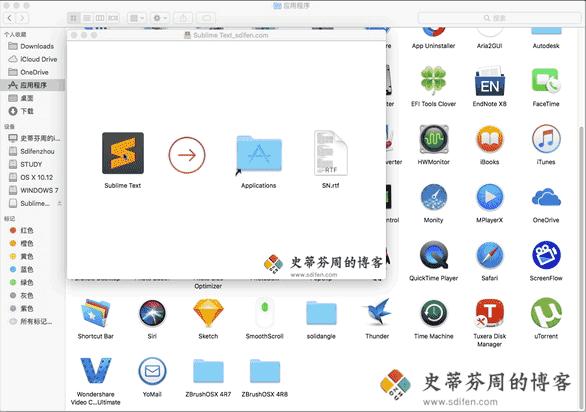The width and height of the screenshot is (586, 412).
Task: Select the Sublime Text app icon
Action: (x=123, y=153)
